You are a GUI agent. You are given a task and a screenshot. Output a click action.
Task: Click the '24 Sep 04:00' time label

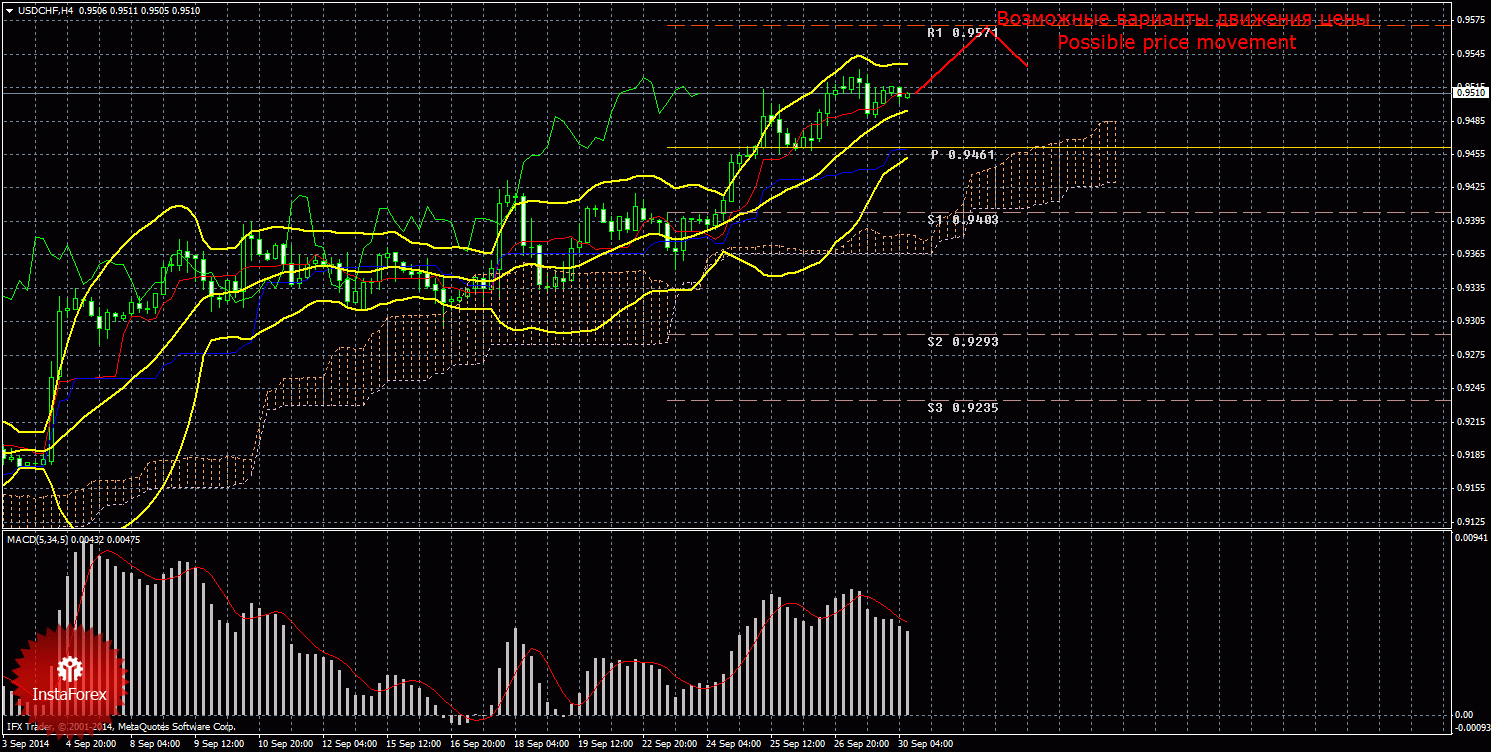(733, 744)
